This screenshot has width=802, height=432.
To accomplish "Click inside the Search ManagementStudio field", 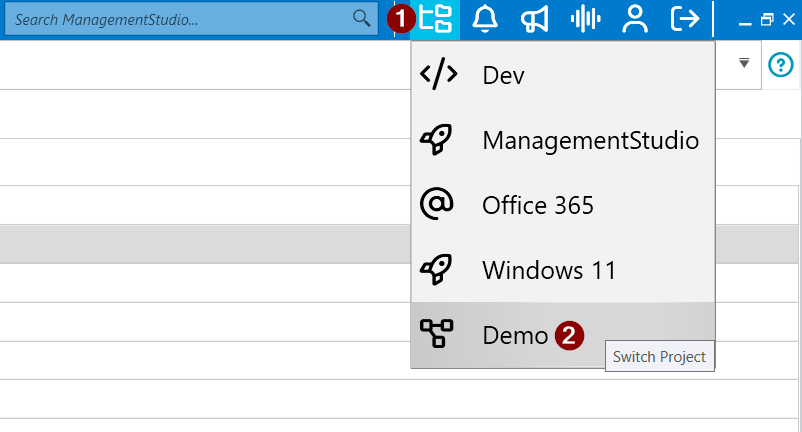I will point(191,19).
